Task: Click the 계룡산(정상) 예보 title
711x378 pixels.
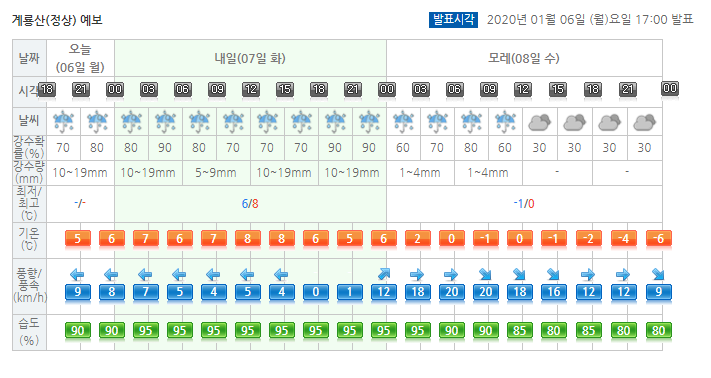Action: [57, 20]
